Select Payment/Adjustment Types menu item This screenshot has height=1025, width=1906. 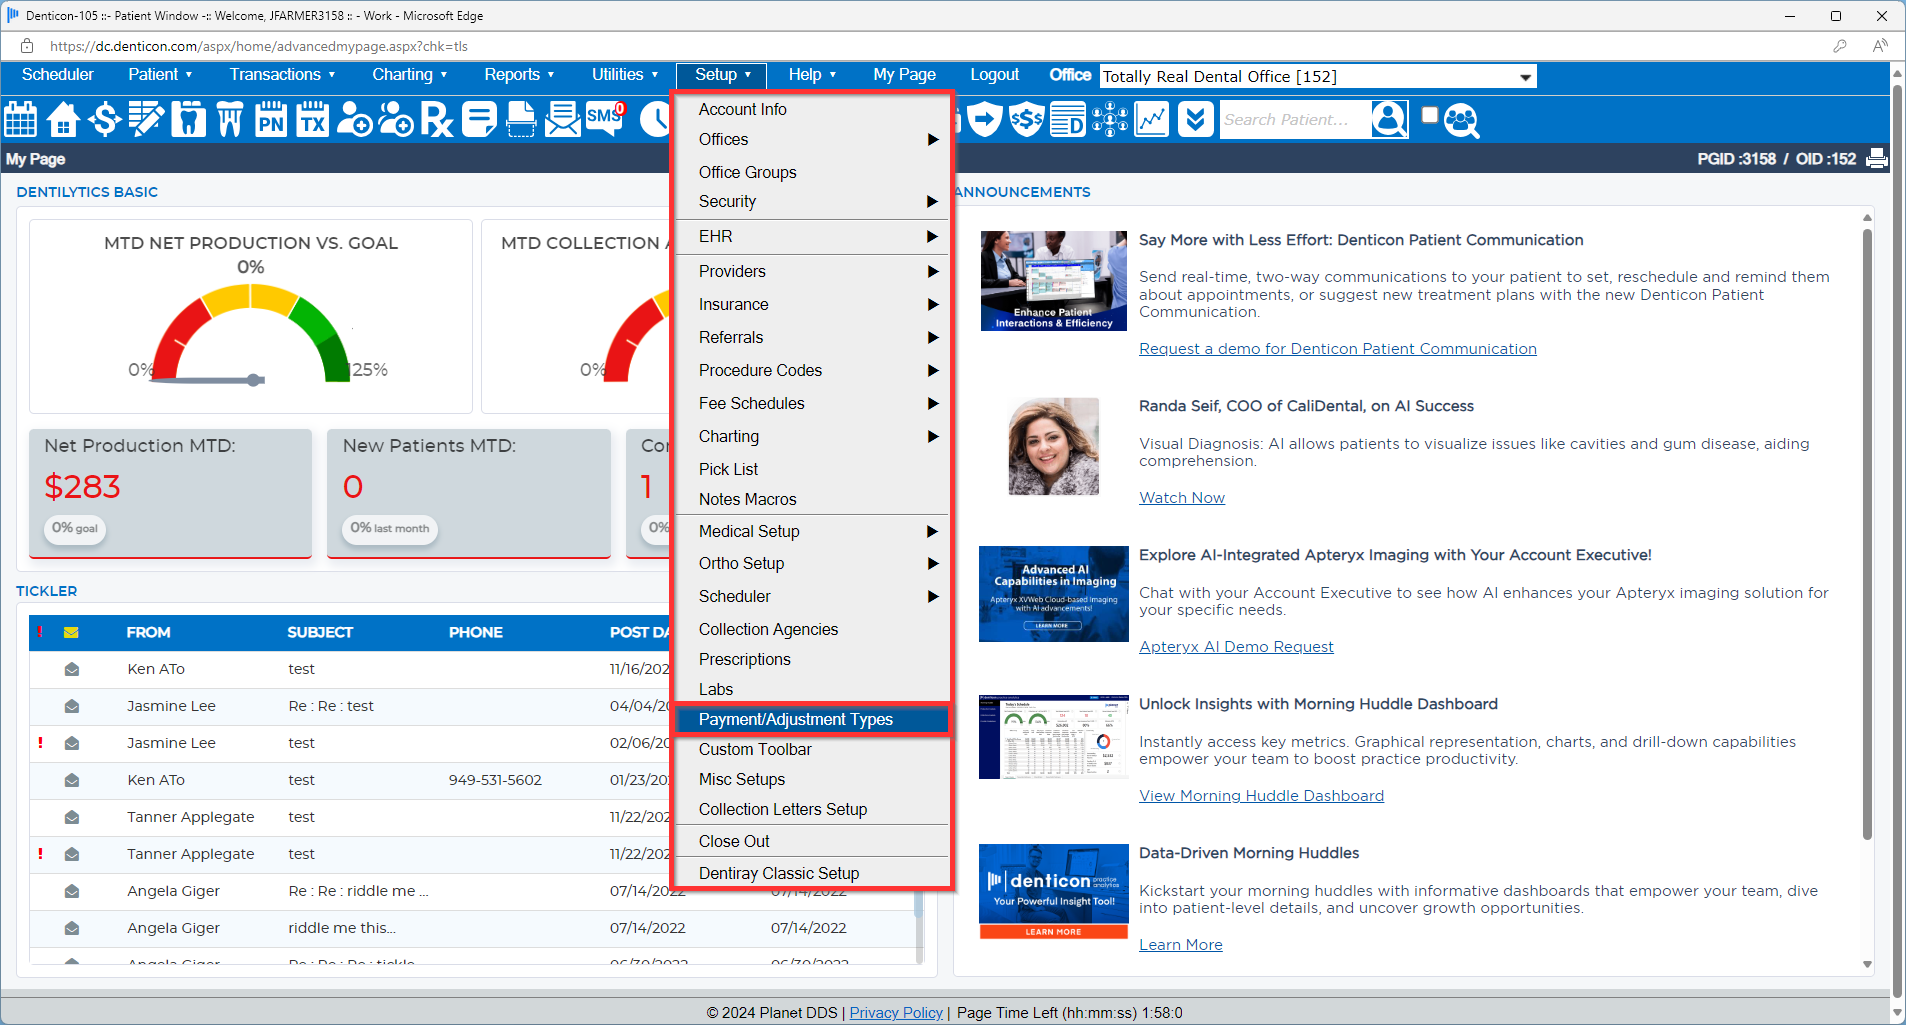tap(813, 720)
